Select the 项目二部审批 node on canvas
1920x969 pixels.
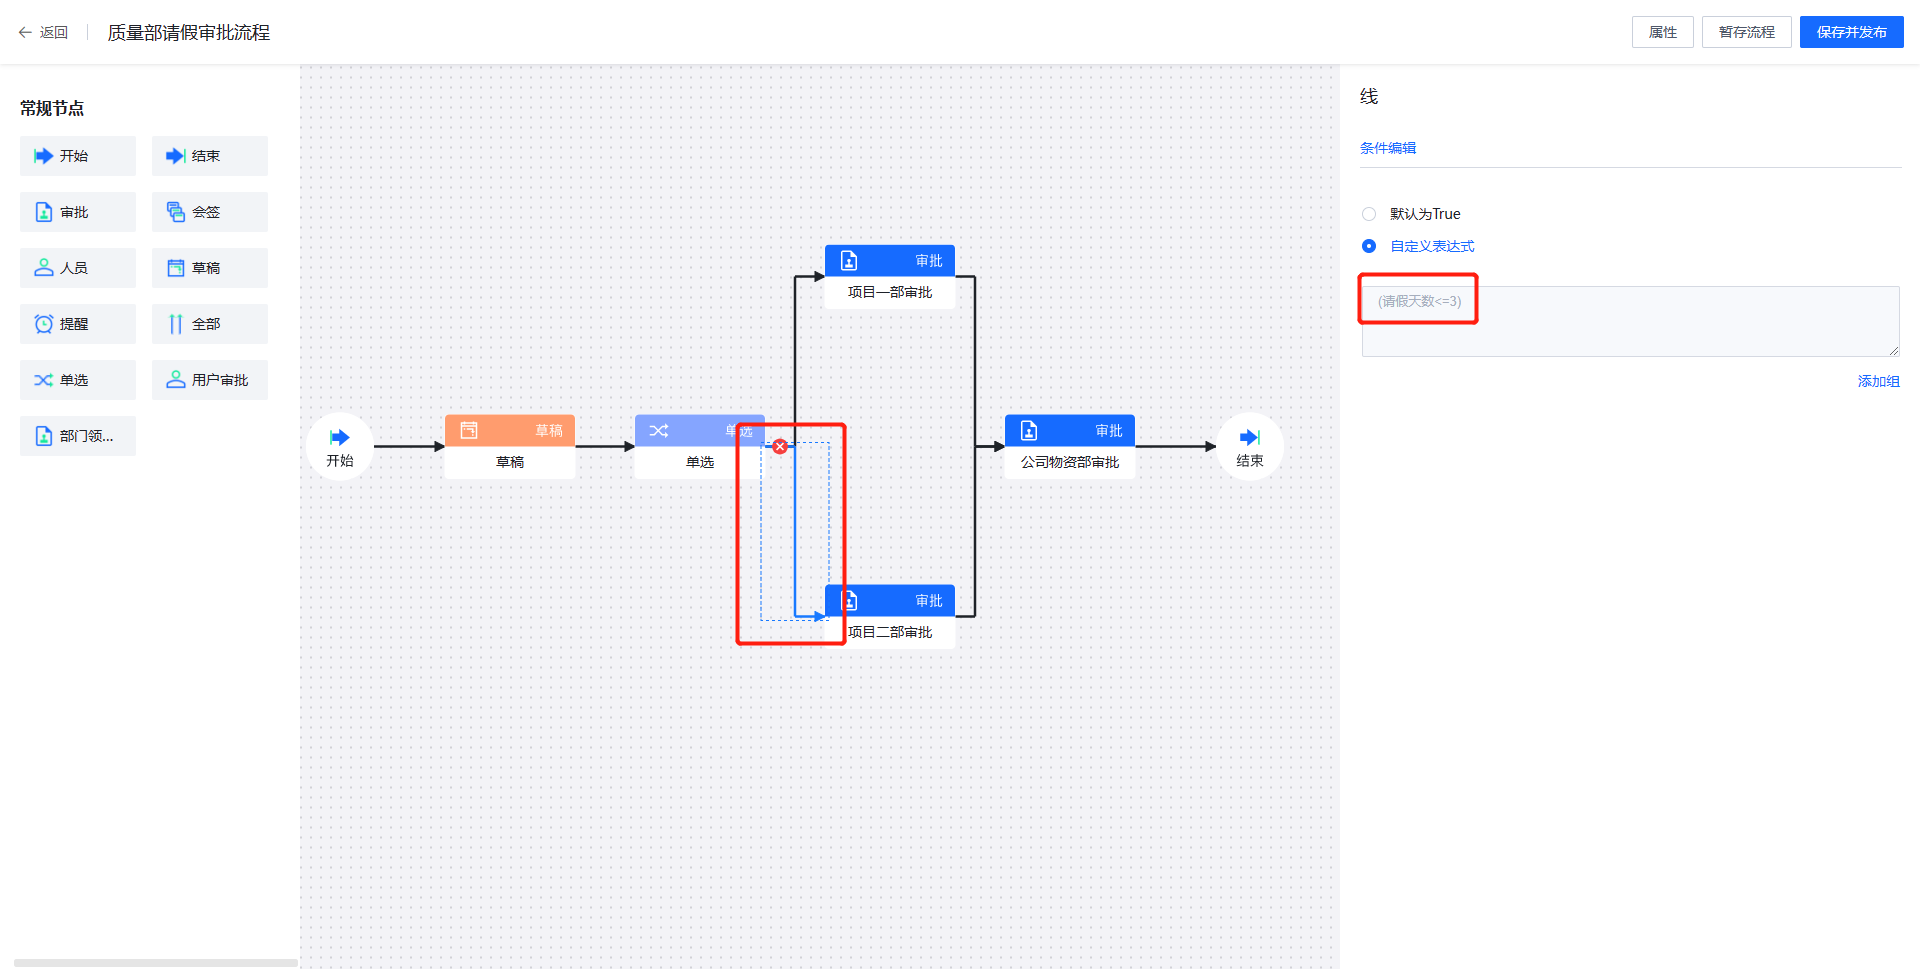point(890,617)
